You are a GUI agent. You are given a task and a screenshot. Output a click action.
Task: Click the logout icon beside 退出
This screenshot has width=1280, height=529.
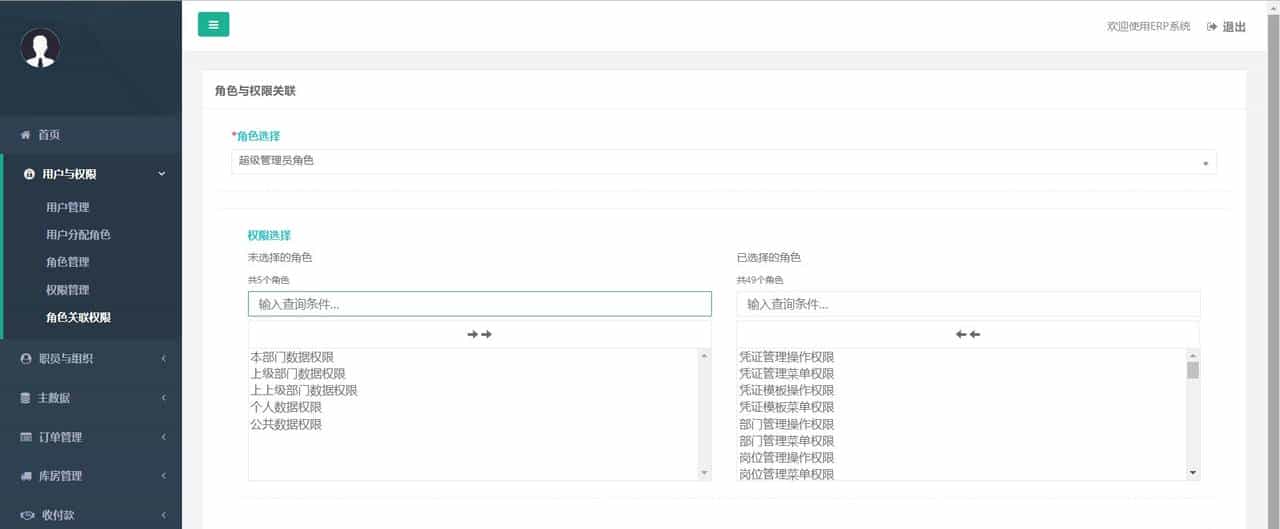click(x=1212, y=27)
